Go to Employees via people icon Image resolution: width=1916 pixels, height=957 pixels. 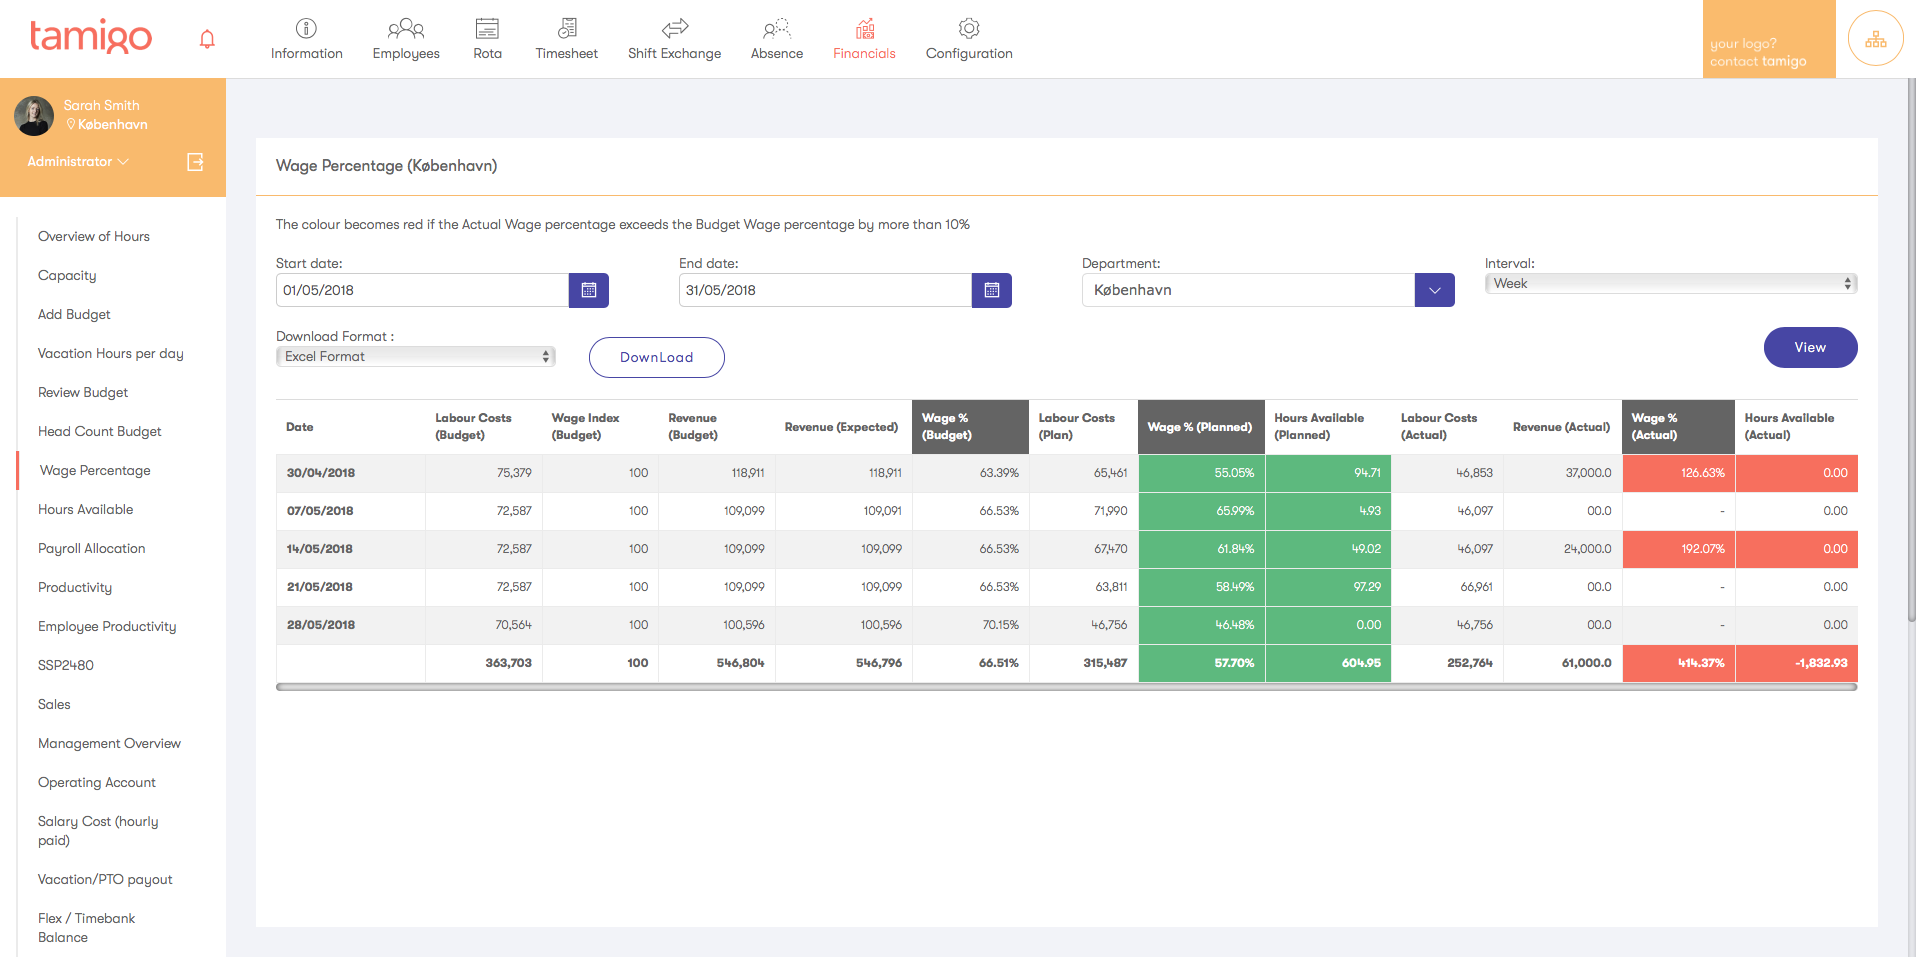point(406,28)
